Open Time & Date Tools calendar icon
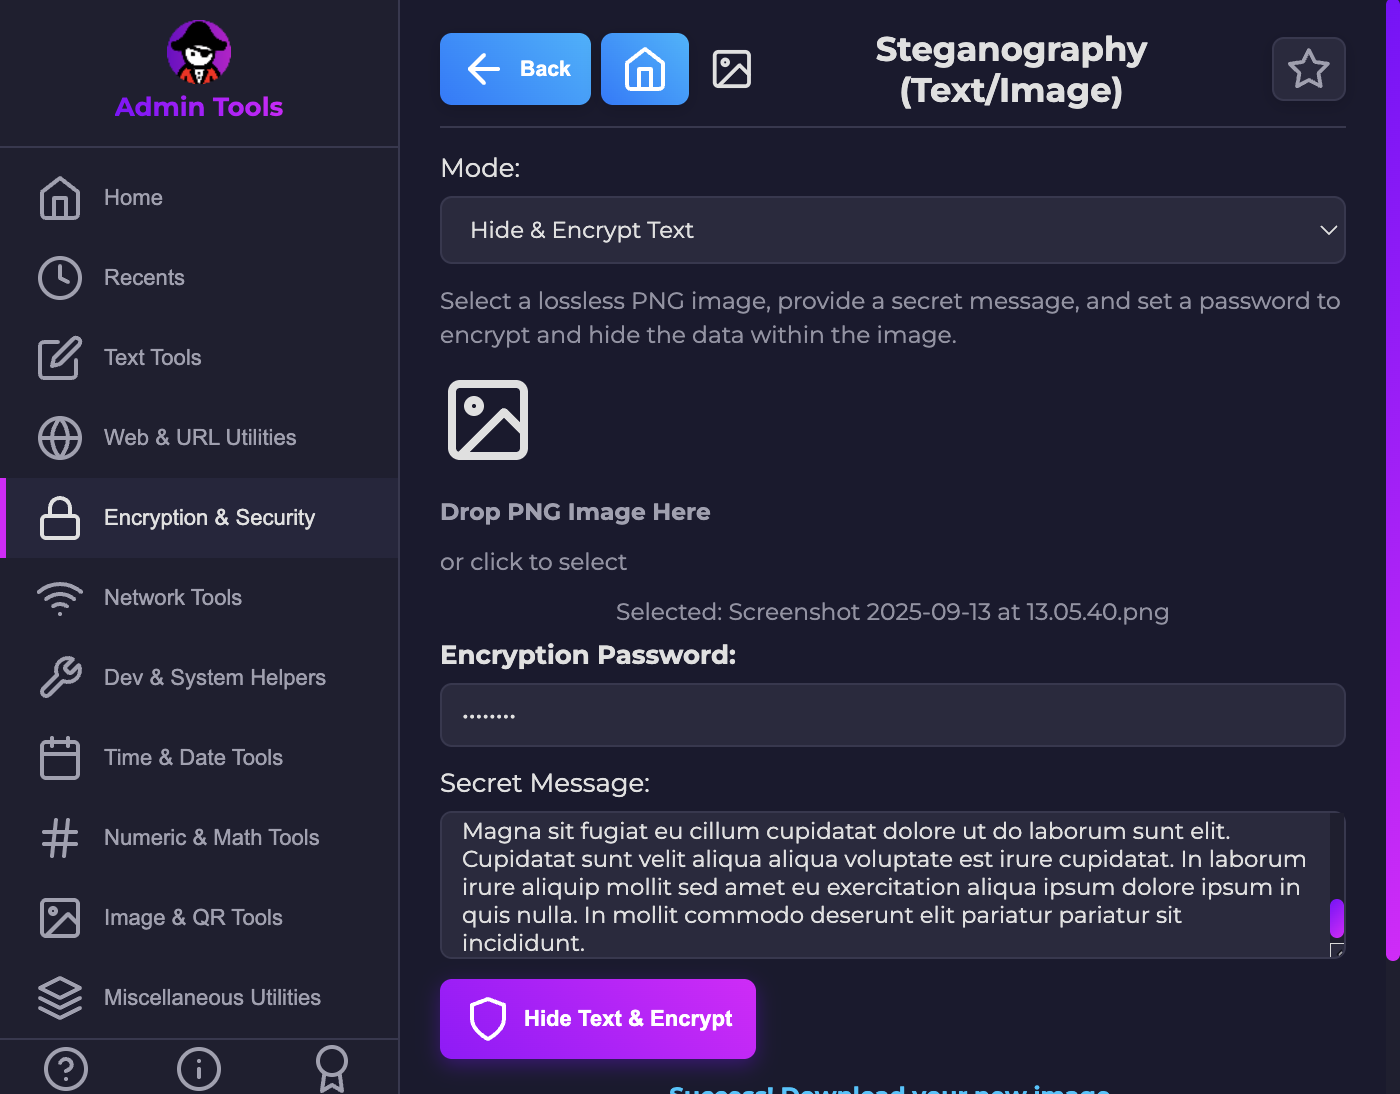This screenshot has height=1094, width=1400. pyautogui.click(x=60, y=758)
